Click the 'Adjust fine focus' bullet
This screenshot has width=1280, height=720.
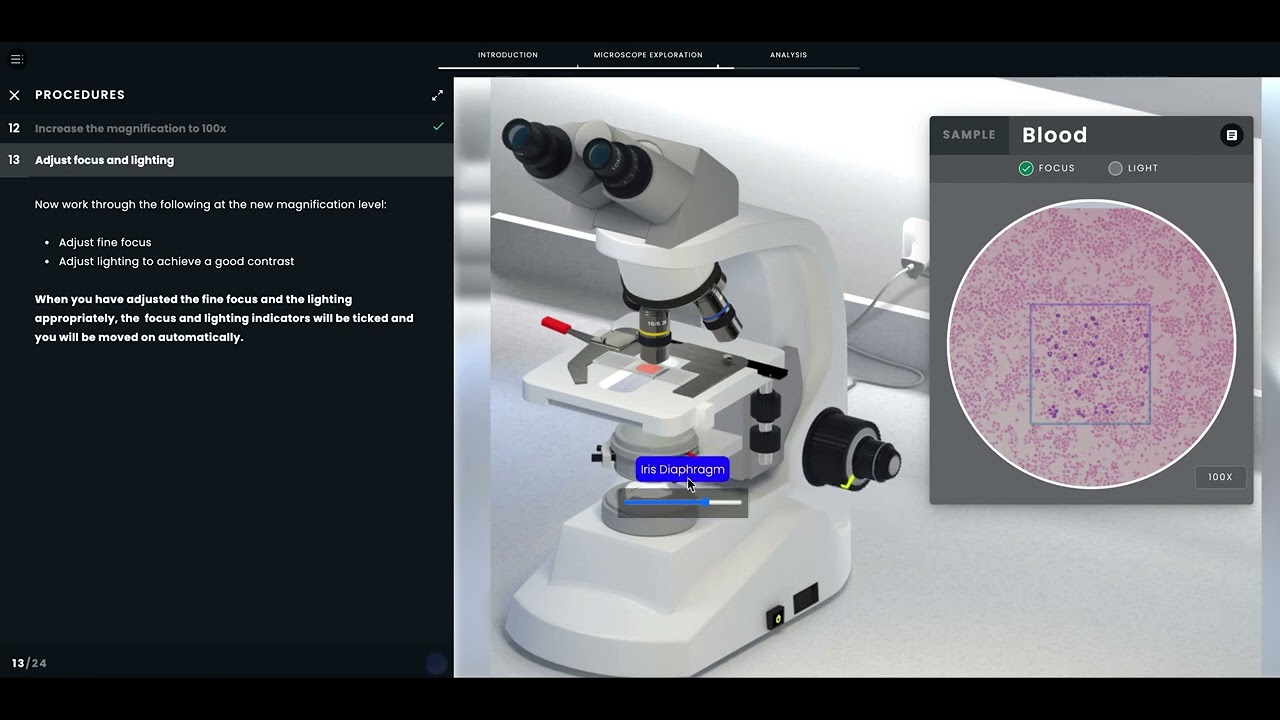[105, 242]
